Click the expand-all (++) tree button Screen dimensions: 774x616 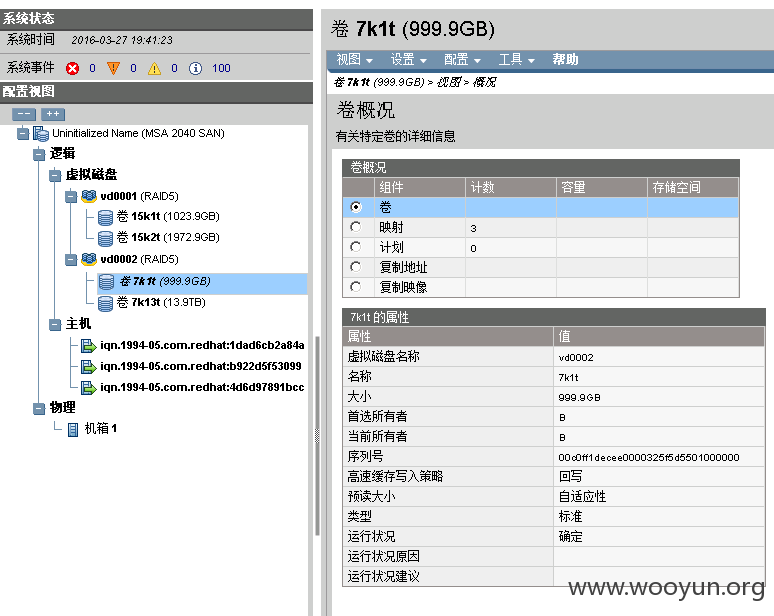click(x=53, y=114)
